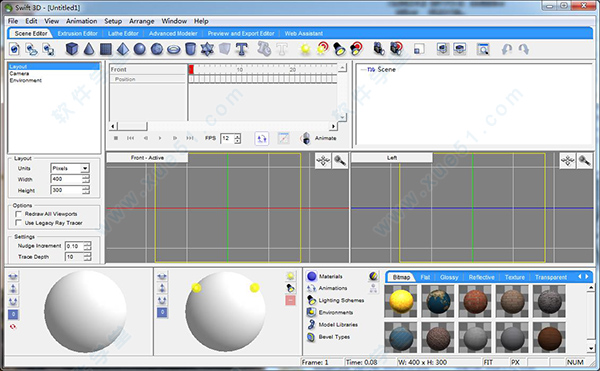Screen dimensions: 600x371
Task: Pan the Front viewport with the arrows icon
Action: [x=323, y=161]
